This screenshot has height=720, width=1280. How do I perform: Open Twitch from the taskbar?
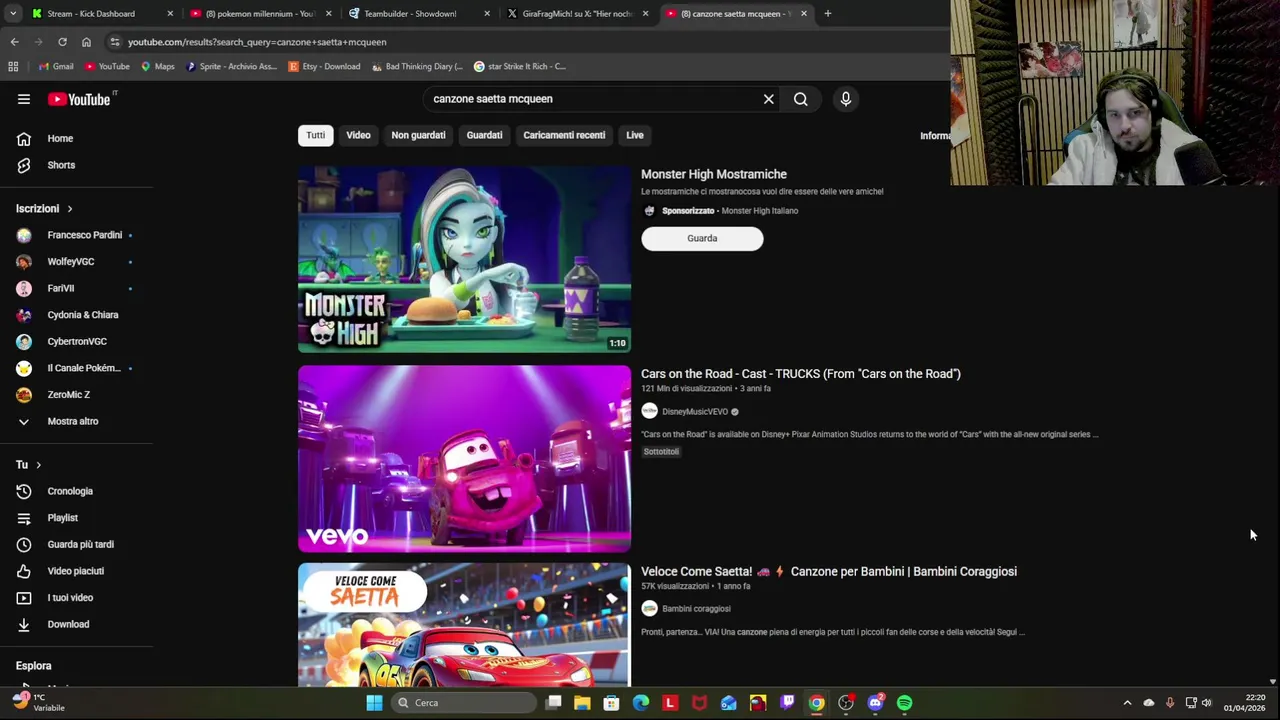coord(787,703)
